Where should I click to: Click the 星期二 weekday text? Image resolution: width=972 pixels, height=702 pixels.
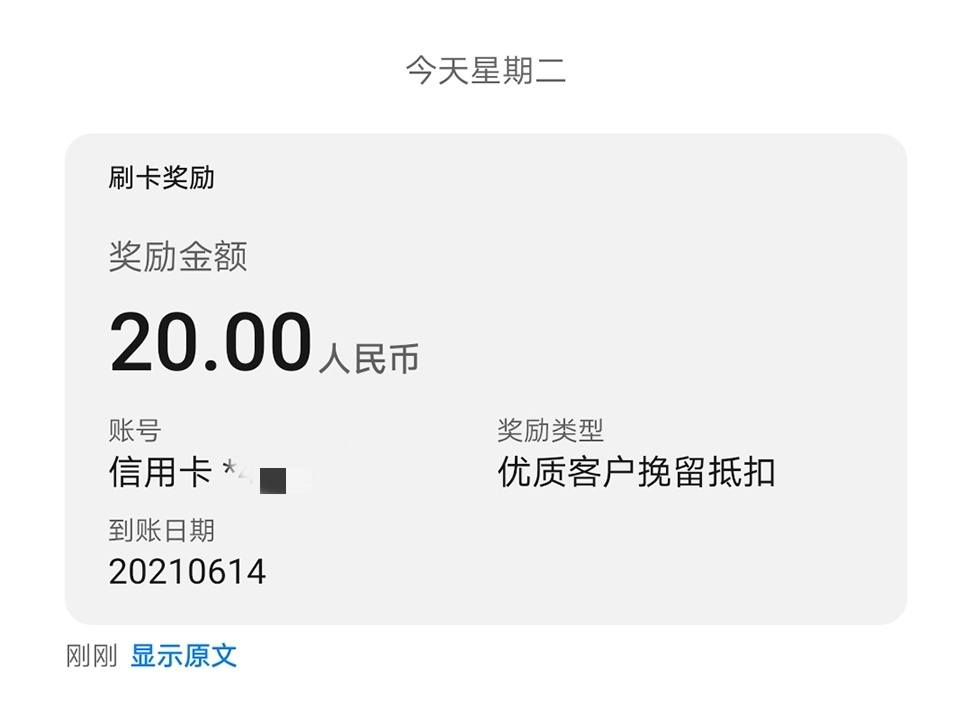tap(518, 70)
